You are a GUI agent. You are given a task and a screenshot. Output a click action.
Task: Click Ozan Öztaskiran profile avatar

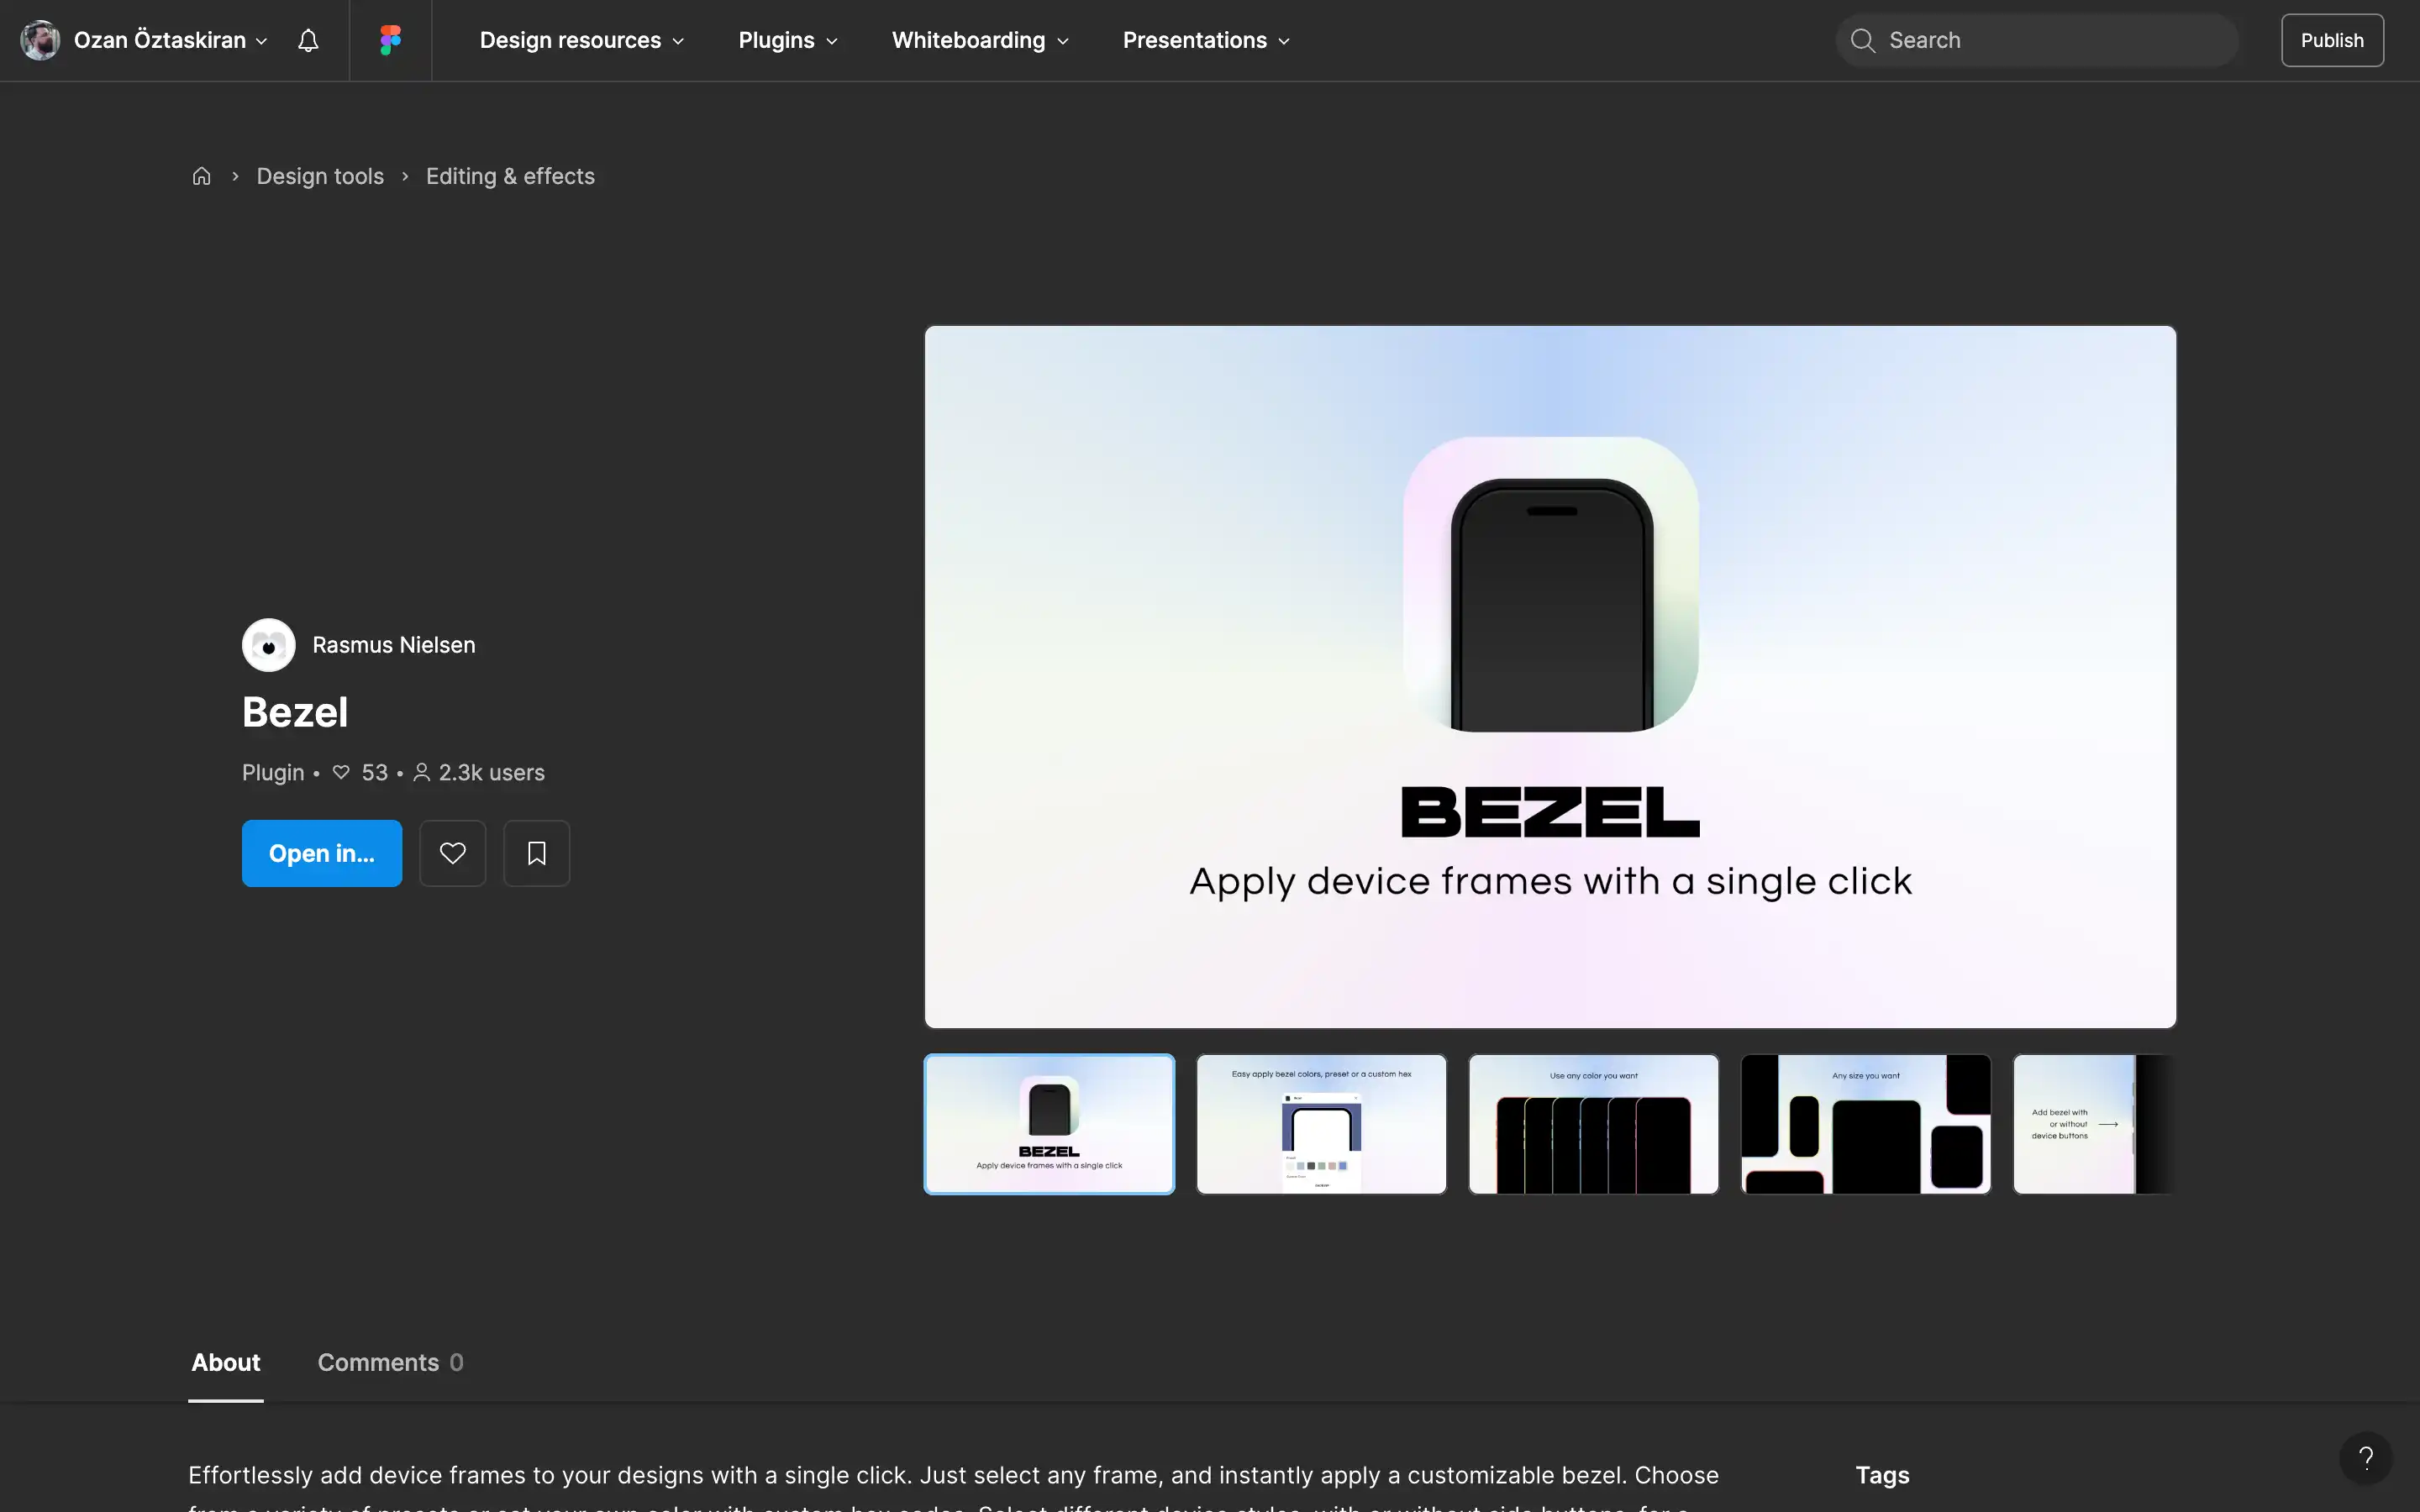coord(40,40)
